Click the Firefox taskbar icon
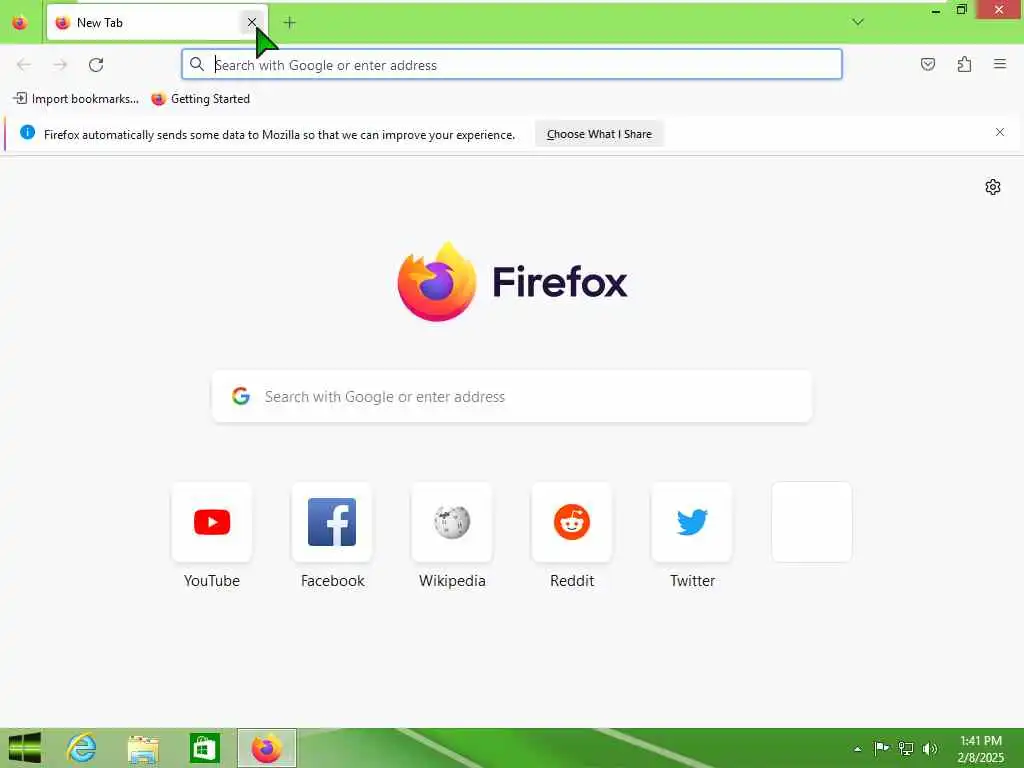This screenshot has width=1024, height=768. [266, 748]
